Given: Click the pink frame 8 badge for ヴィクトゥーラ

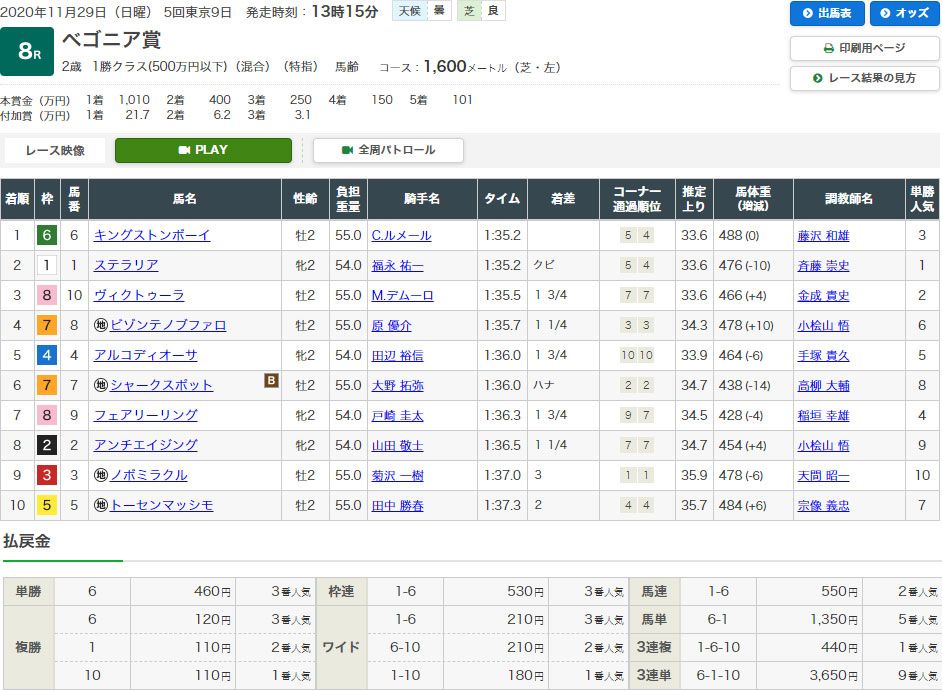Looking at the screenshot, I should (45, 295).
